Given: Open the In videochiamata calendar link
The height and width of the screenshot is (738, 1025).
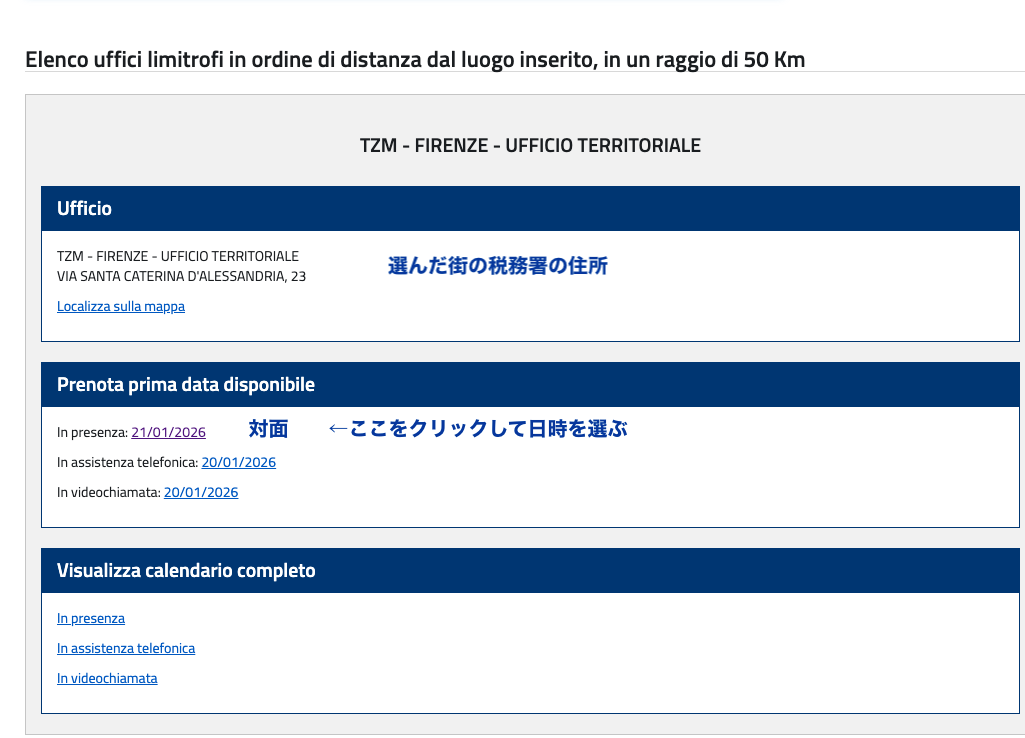Looking at the screenshot, I should click(107, 679).
